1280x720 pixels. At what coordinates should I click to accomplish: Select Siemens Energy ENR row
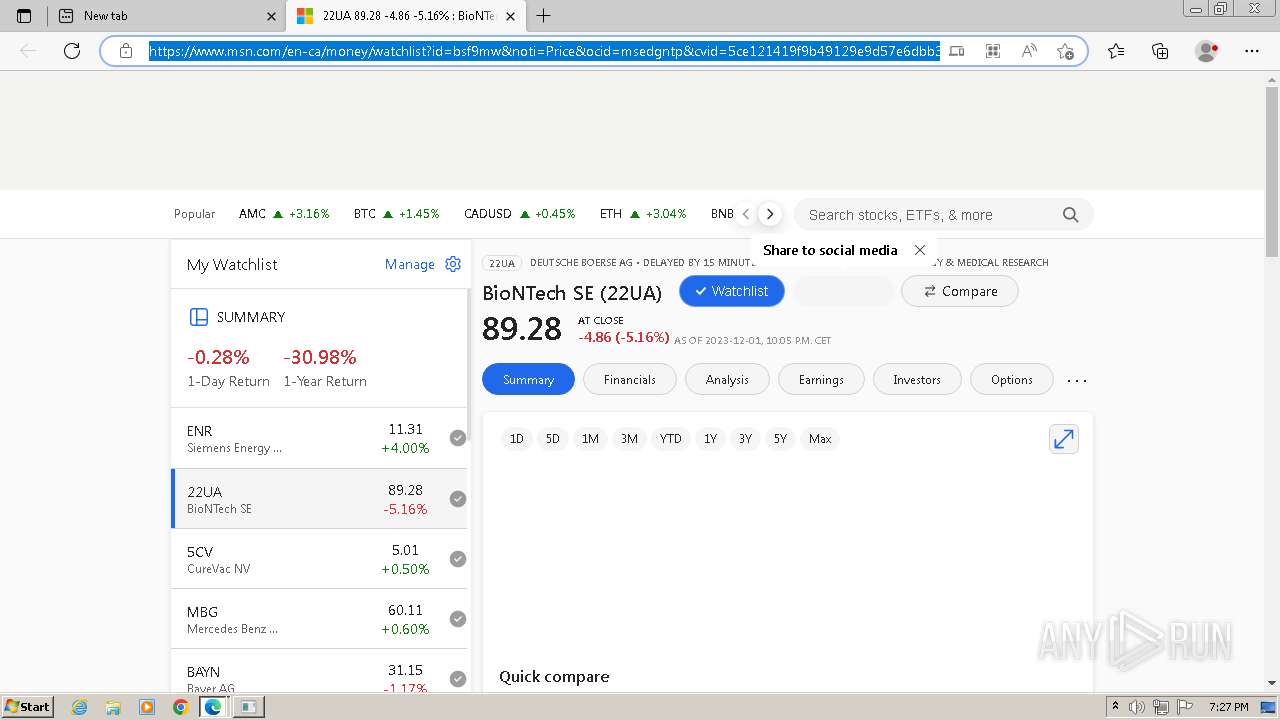click(x=319, y=438)
